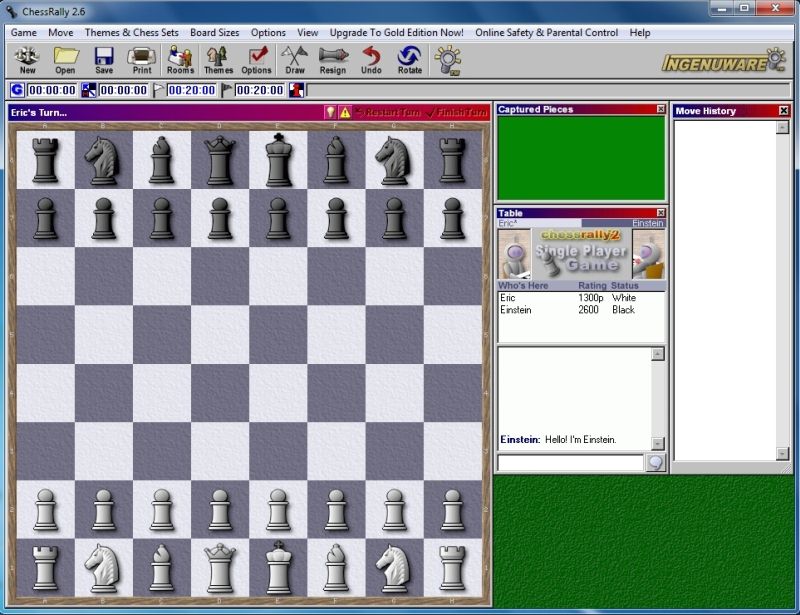
Task: Close the Captured Pieces panel
Action: click(x=661, y=109)
